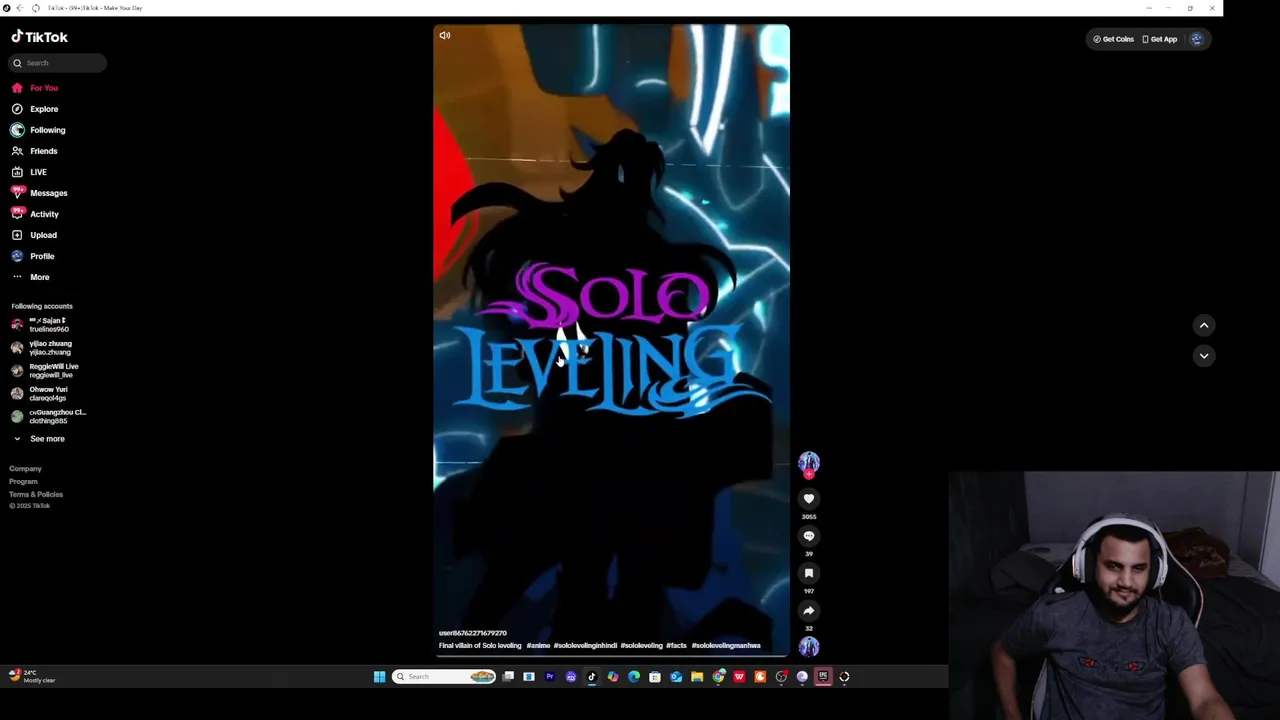Open the Activity notifications
The image size is (1280, 720).
point(35,214)
